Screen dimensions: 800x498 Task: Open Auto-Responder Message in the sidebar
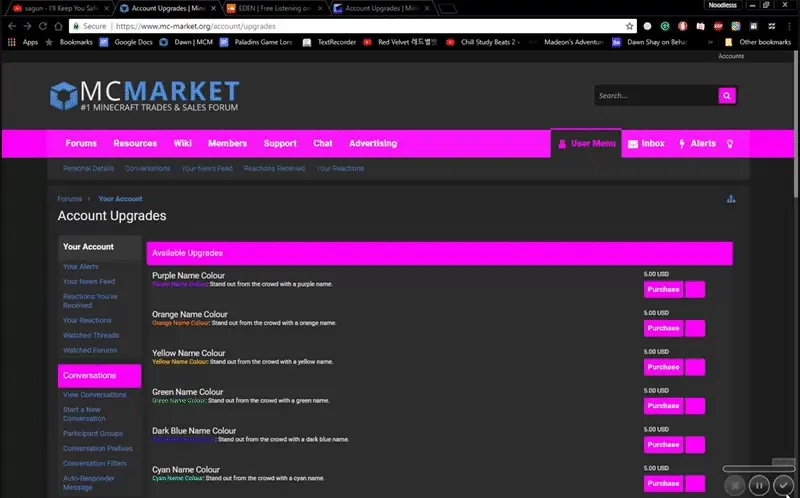(x=88, y=483)
